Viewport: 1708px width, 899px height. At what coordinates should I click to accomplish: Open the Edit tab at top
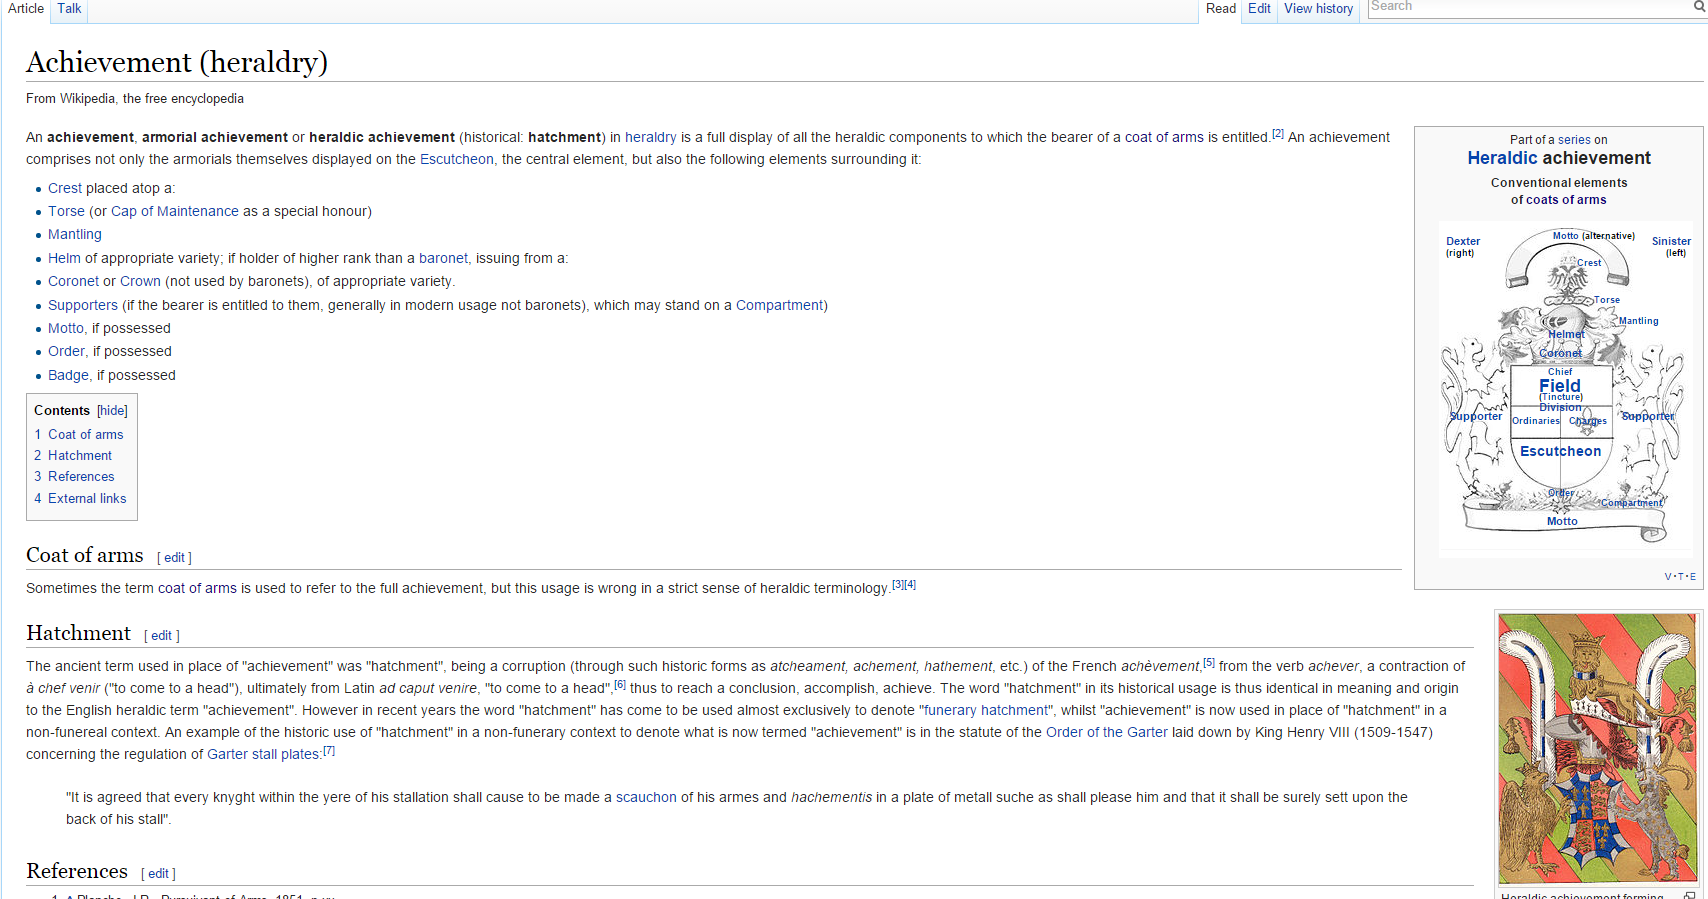click(x=1259, y=9)
